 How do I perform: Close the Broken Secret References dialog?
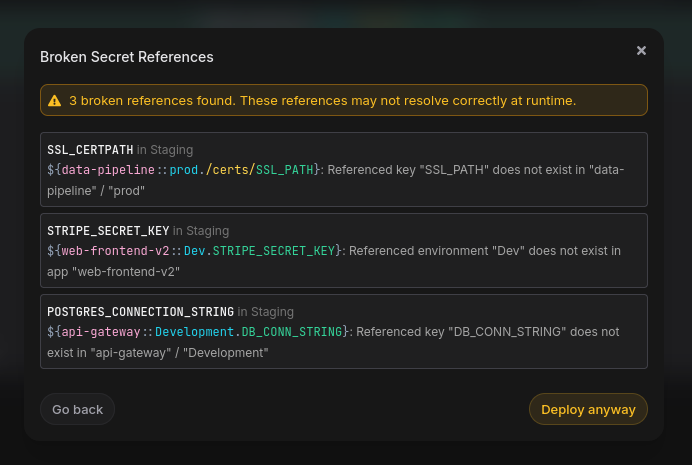641,51
